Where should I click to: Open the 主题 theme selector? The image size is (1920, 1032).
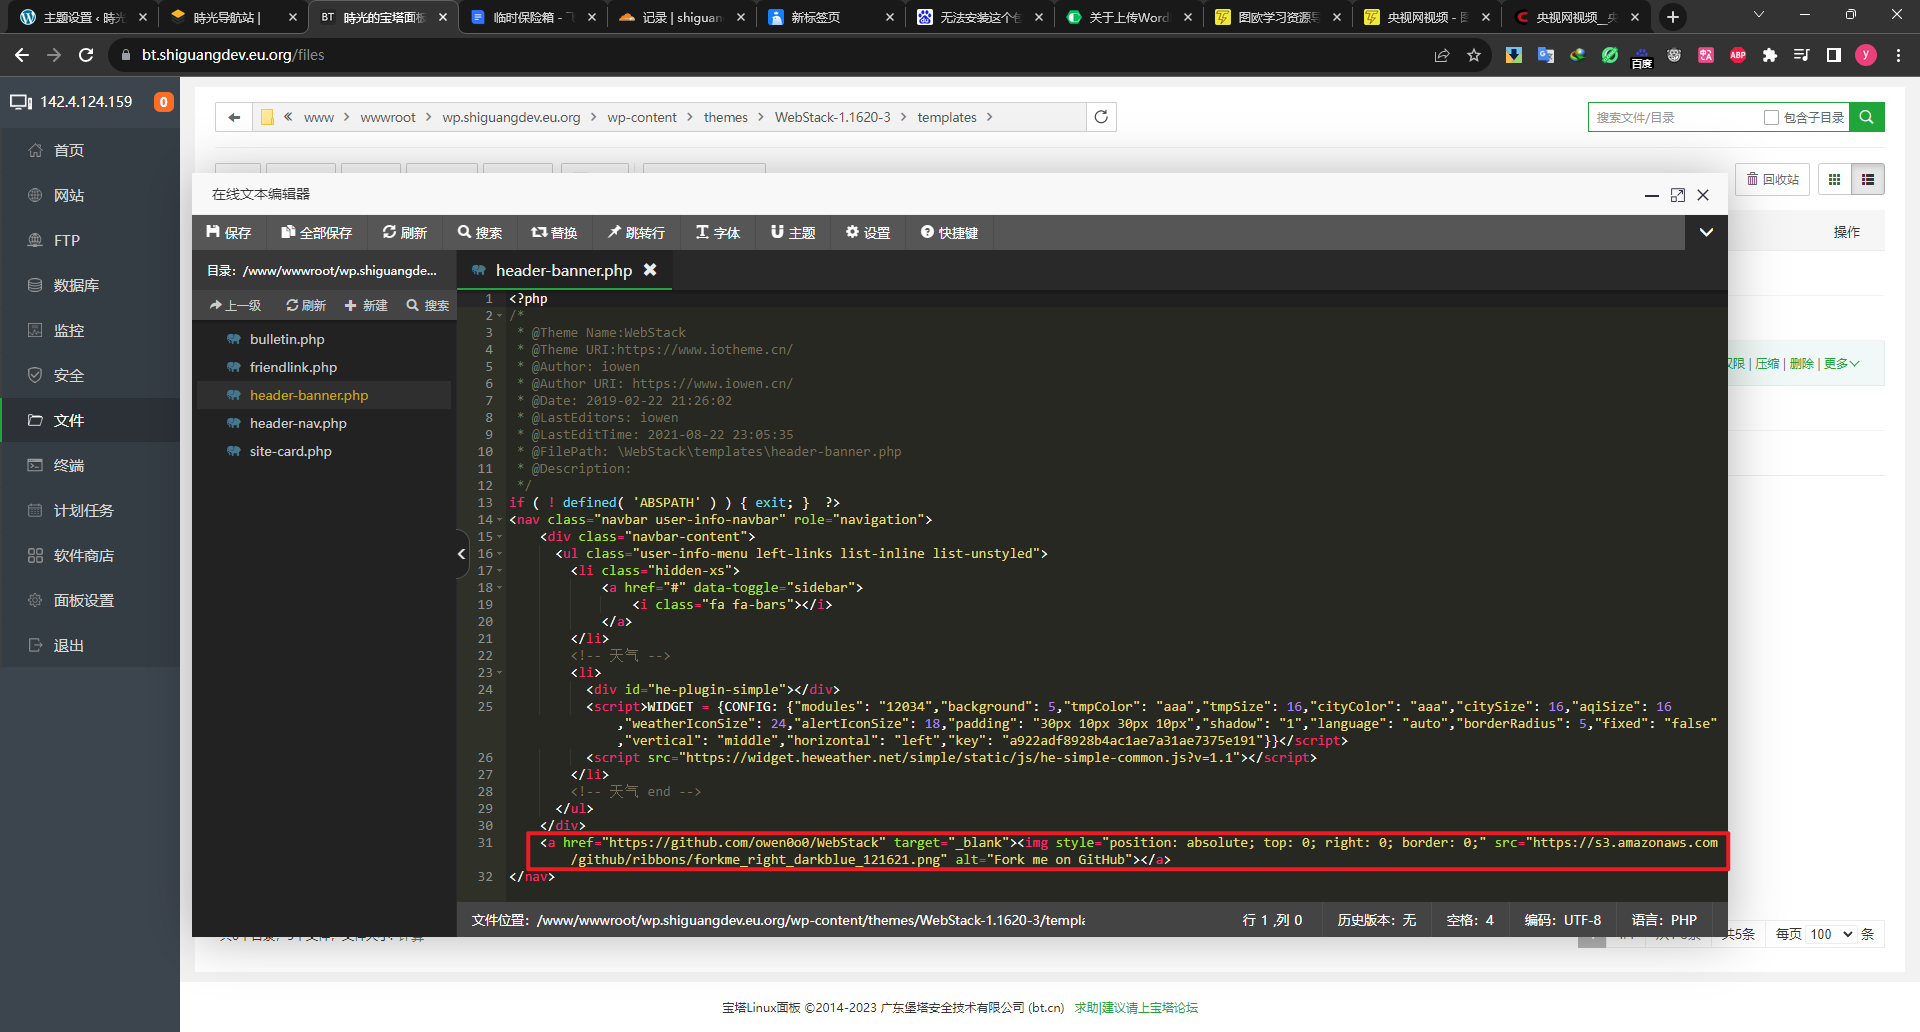click(793, 232)
